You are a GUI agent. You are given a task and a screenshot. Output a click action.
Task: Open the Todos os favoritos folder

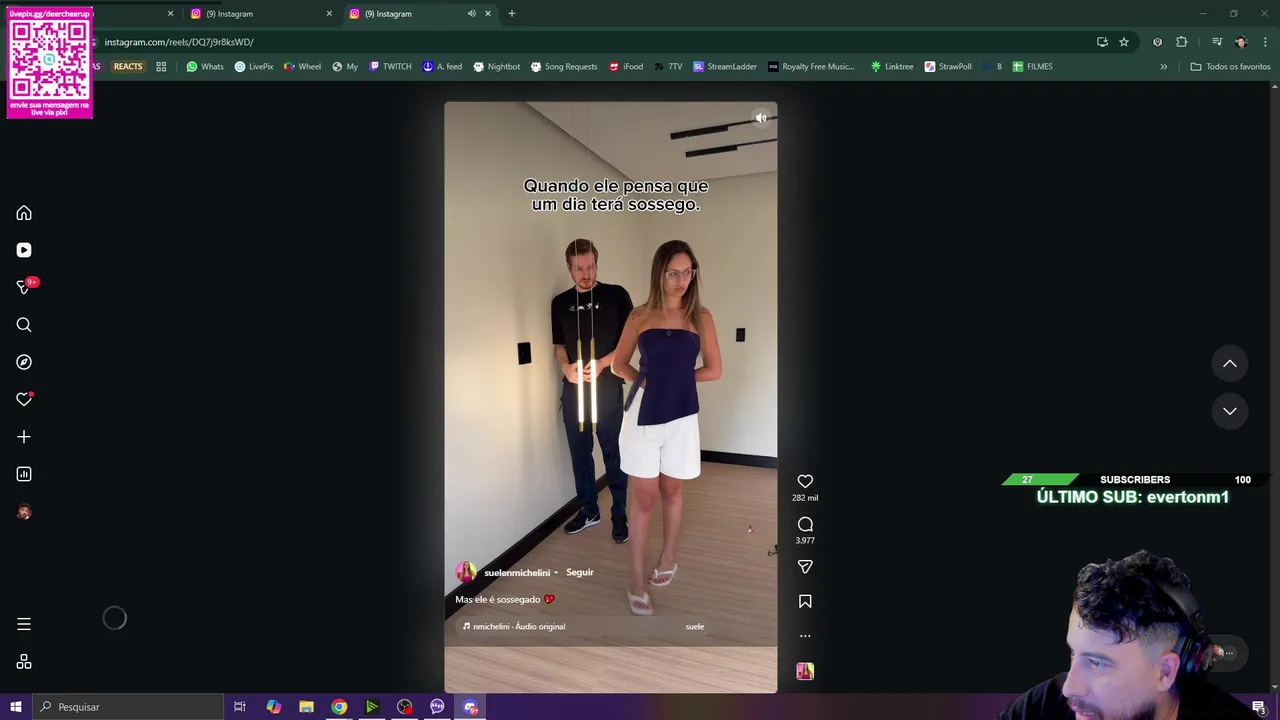coord(1230,67)
